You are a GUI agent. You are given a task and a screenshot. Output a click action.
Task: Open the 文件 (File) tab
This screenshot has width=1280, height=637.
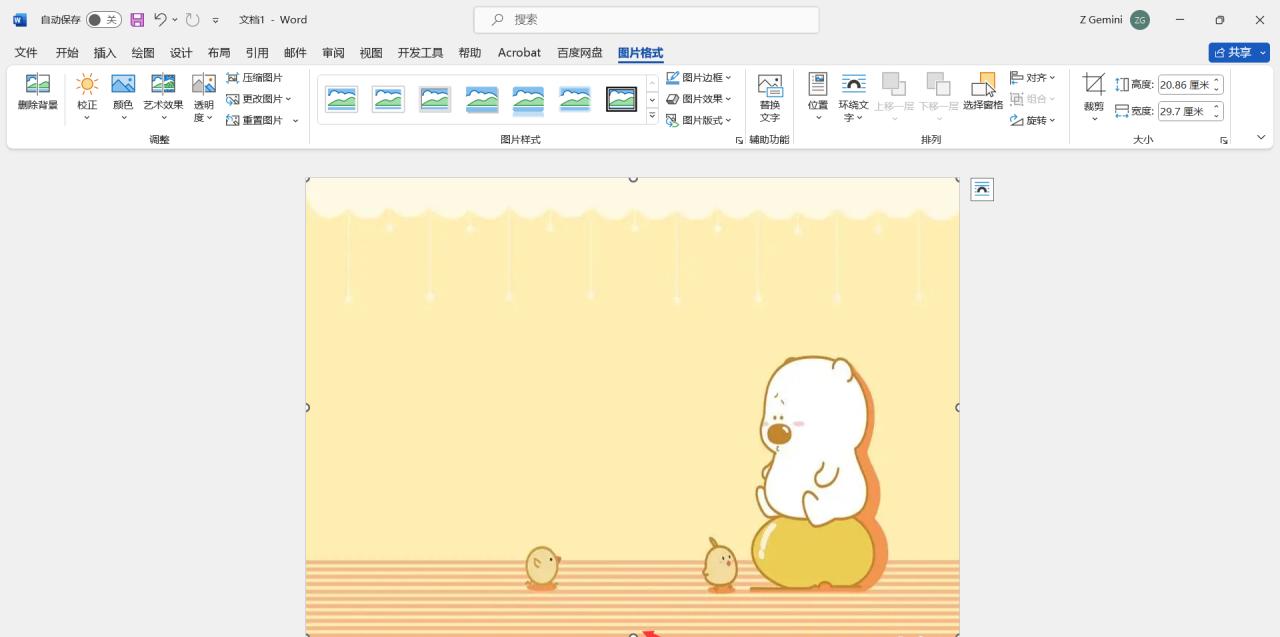click(x=26, y=53)
